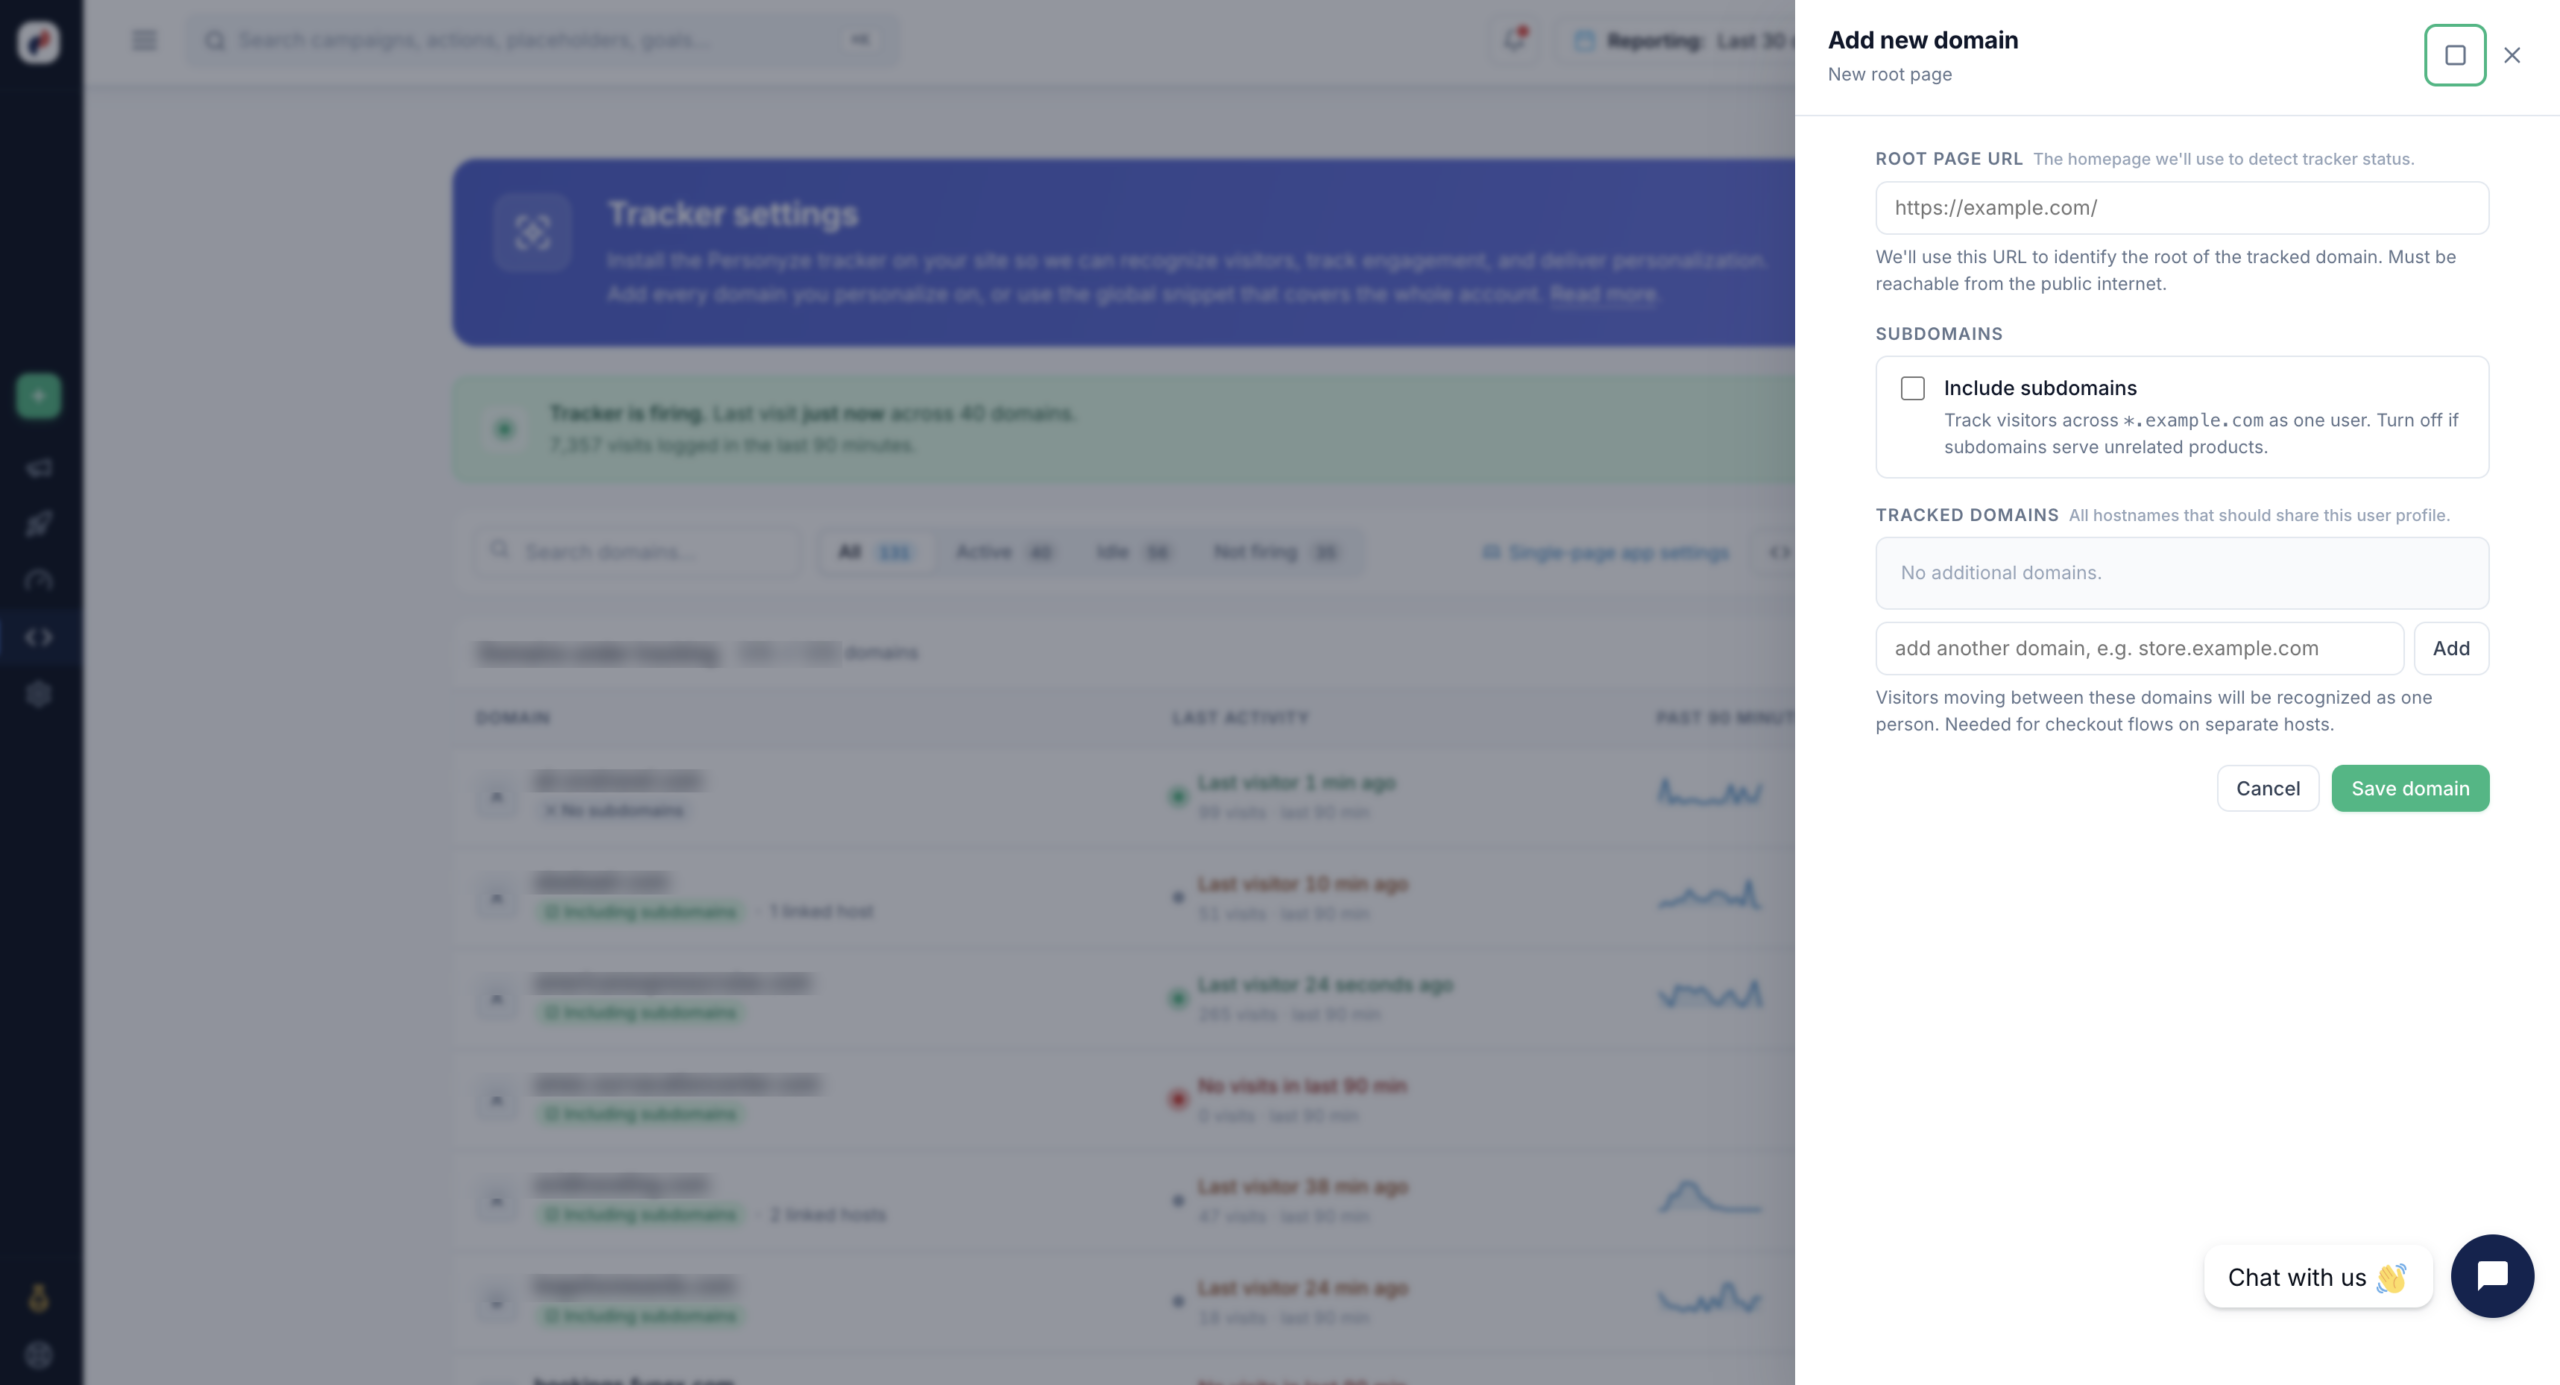Image resolution: width=2560 pixels, height=1385 pixels.
Task: Open the gauge dashboard icon in the sidebar
Action: (x=39, y=580)
